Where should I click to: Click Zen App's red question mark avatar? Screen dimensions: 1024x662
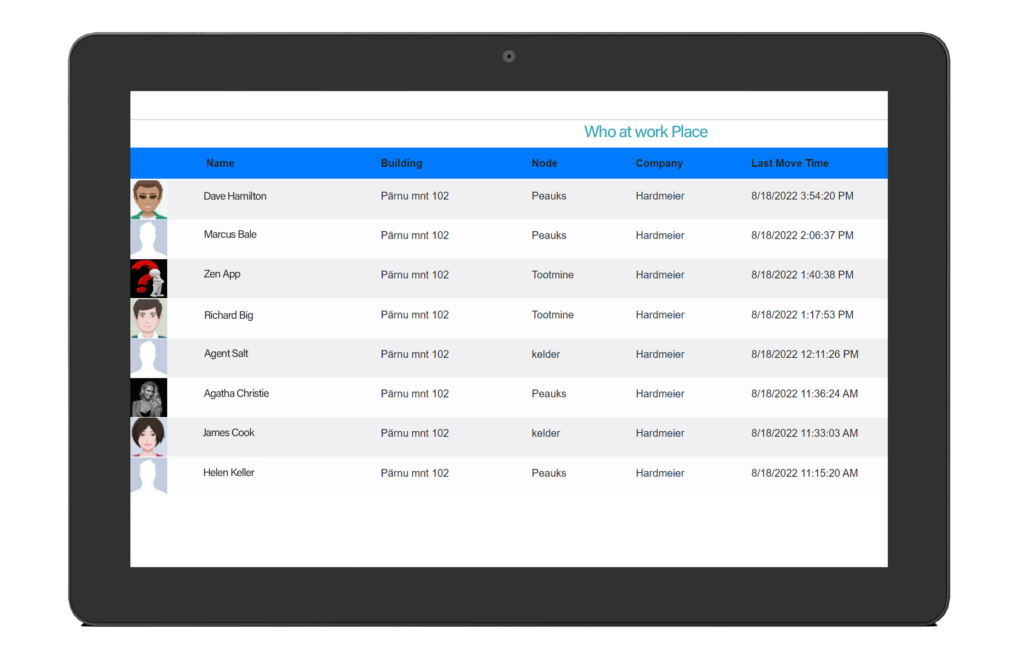coord(149,279)
